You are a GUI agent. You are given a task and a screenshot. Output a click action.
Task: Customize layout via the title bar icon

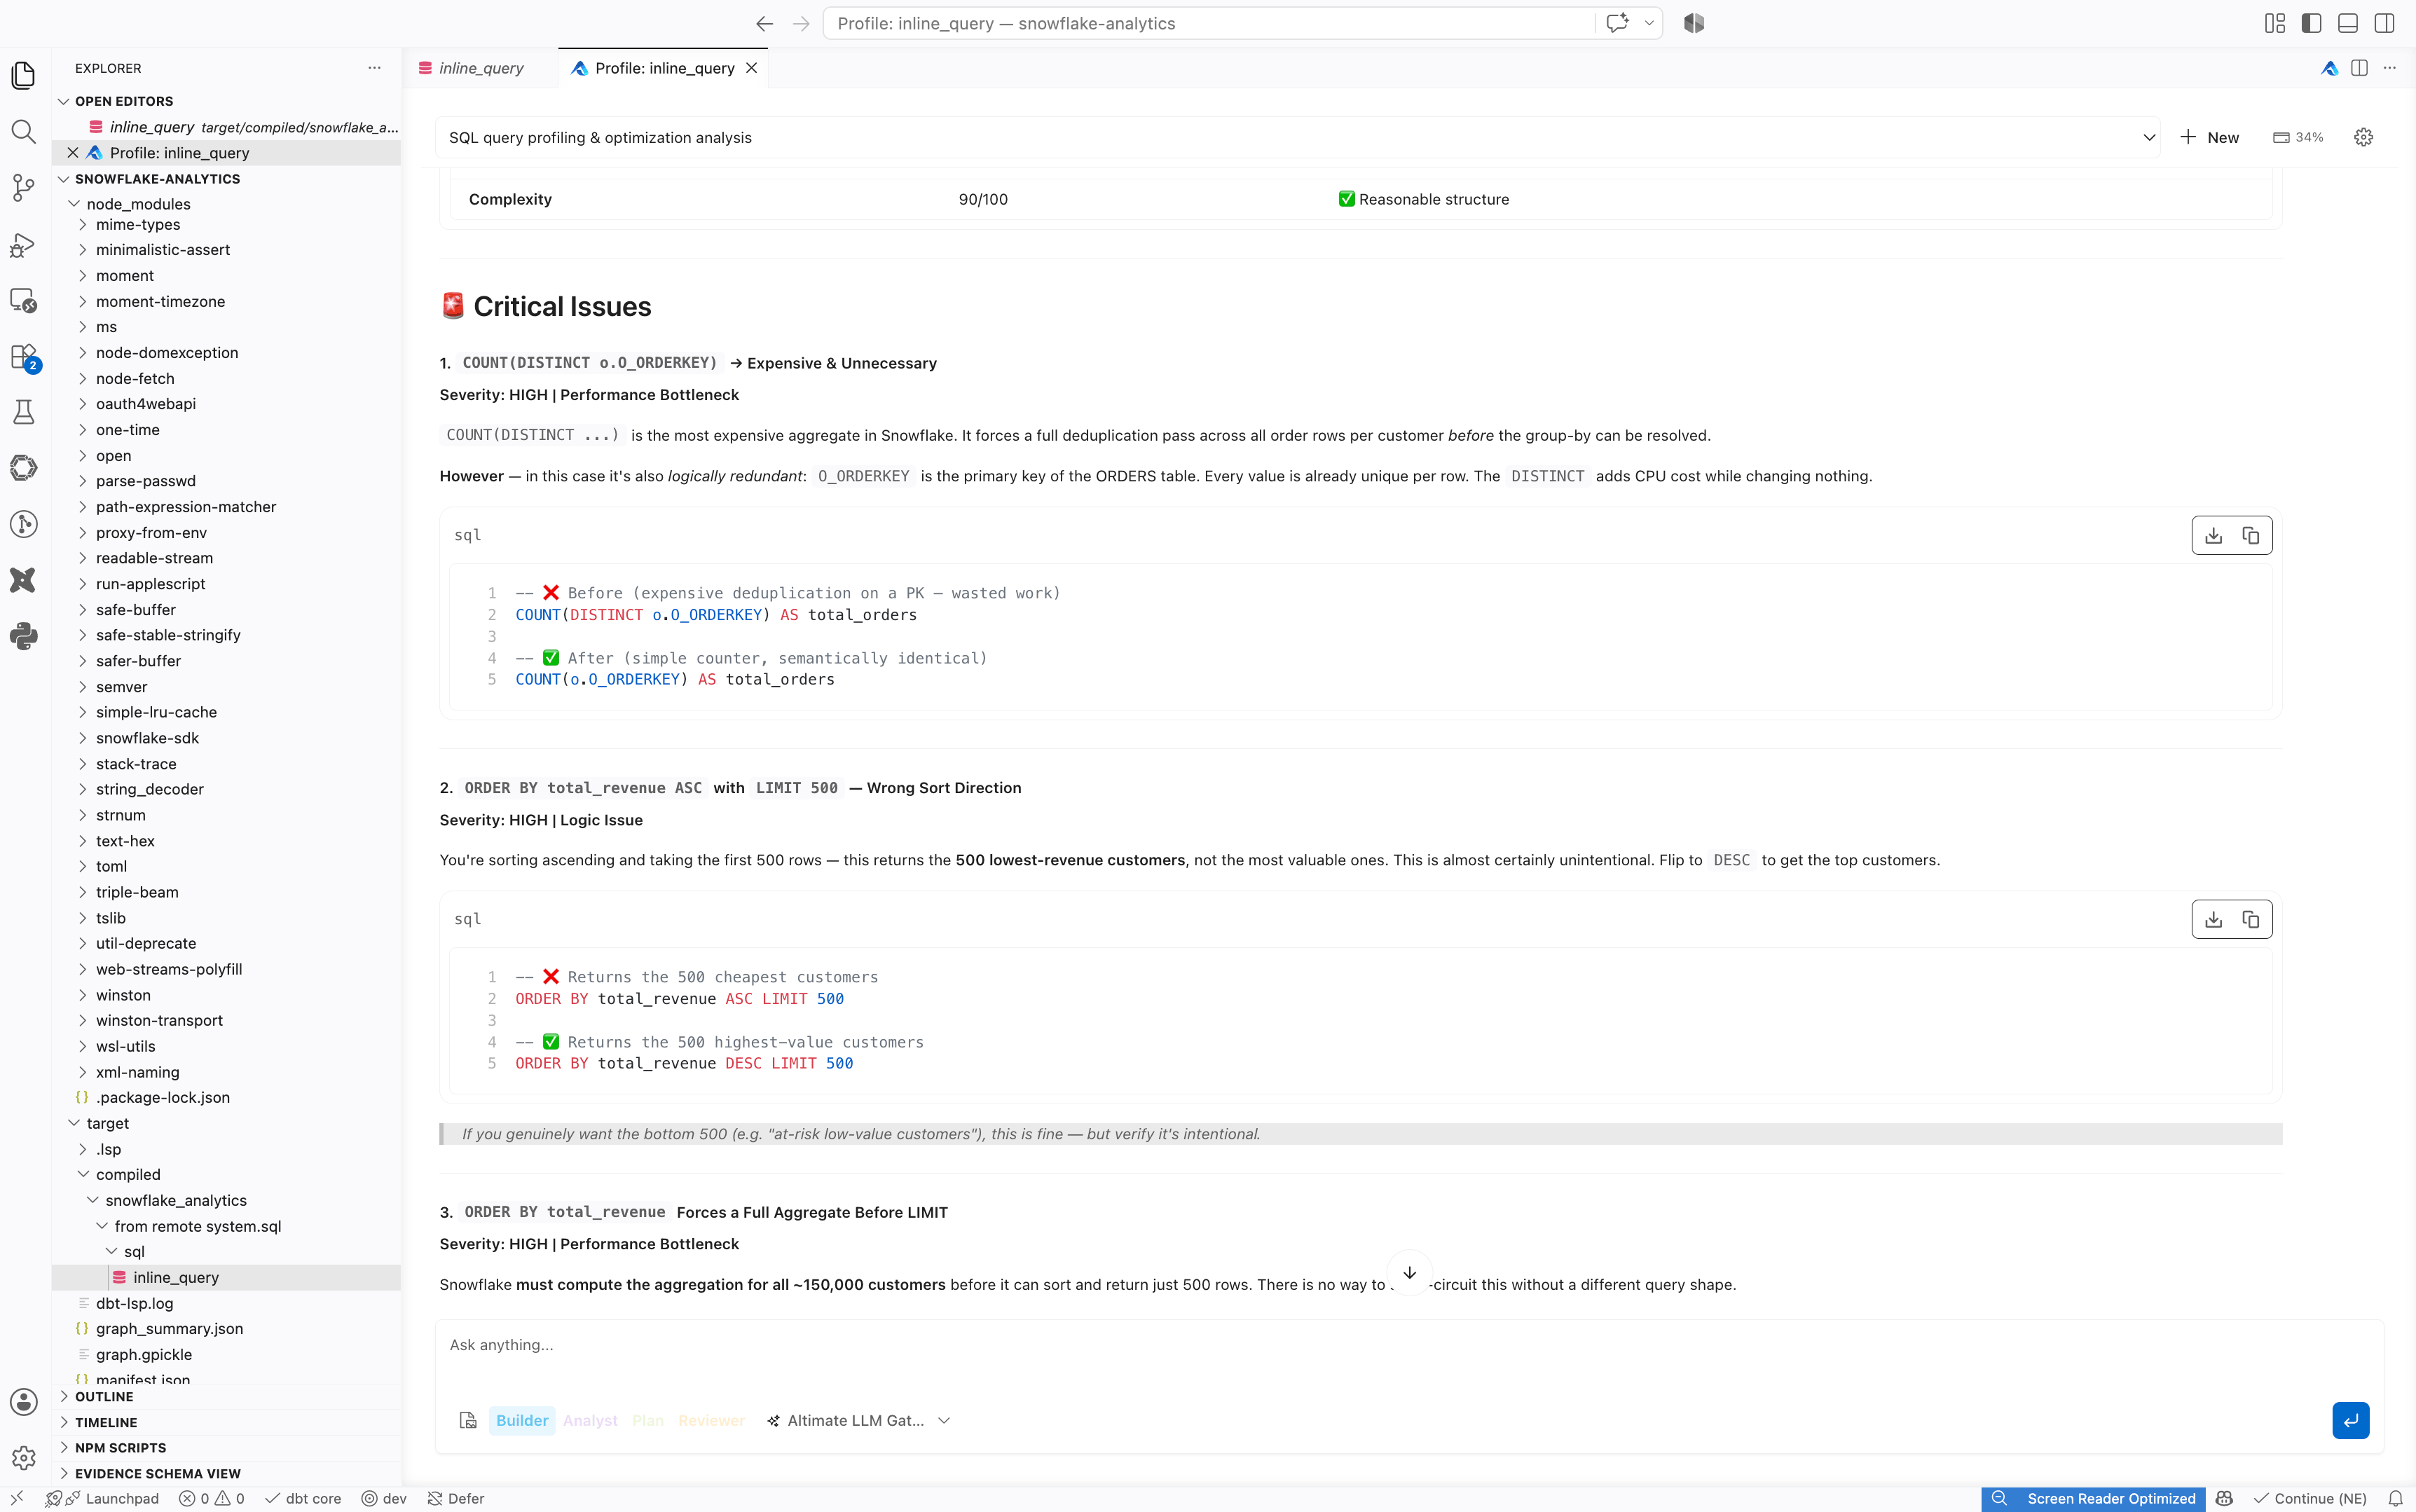point(2275,23)
